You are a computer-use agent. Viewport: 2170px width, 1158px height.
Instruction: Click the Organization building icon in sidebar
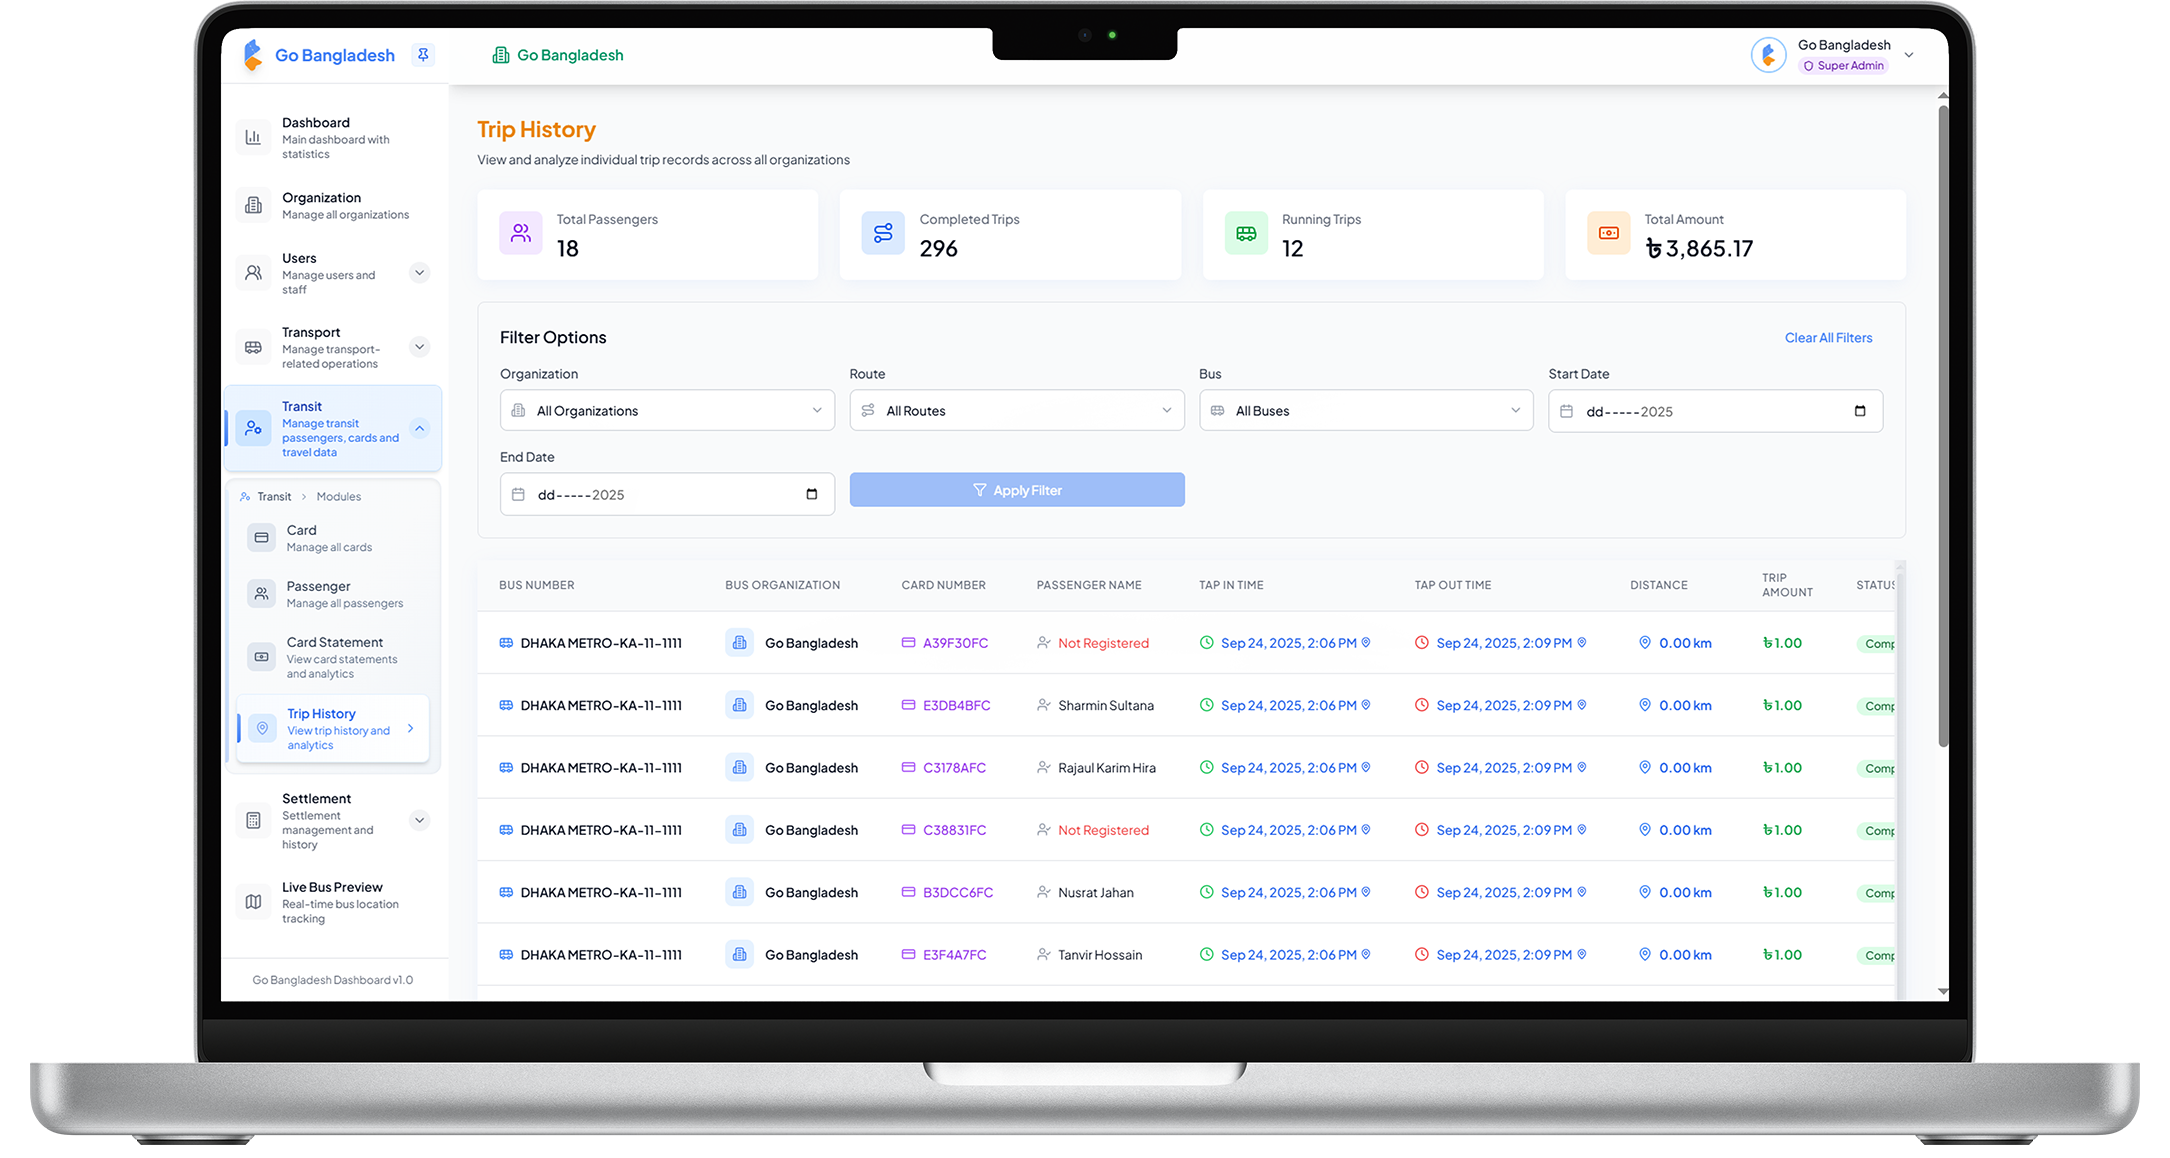tap(253, 205)
